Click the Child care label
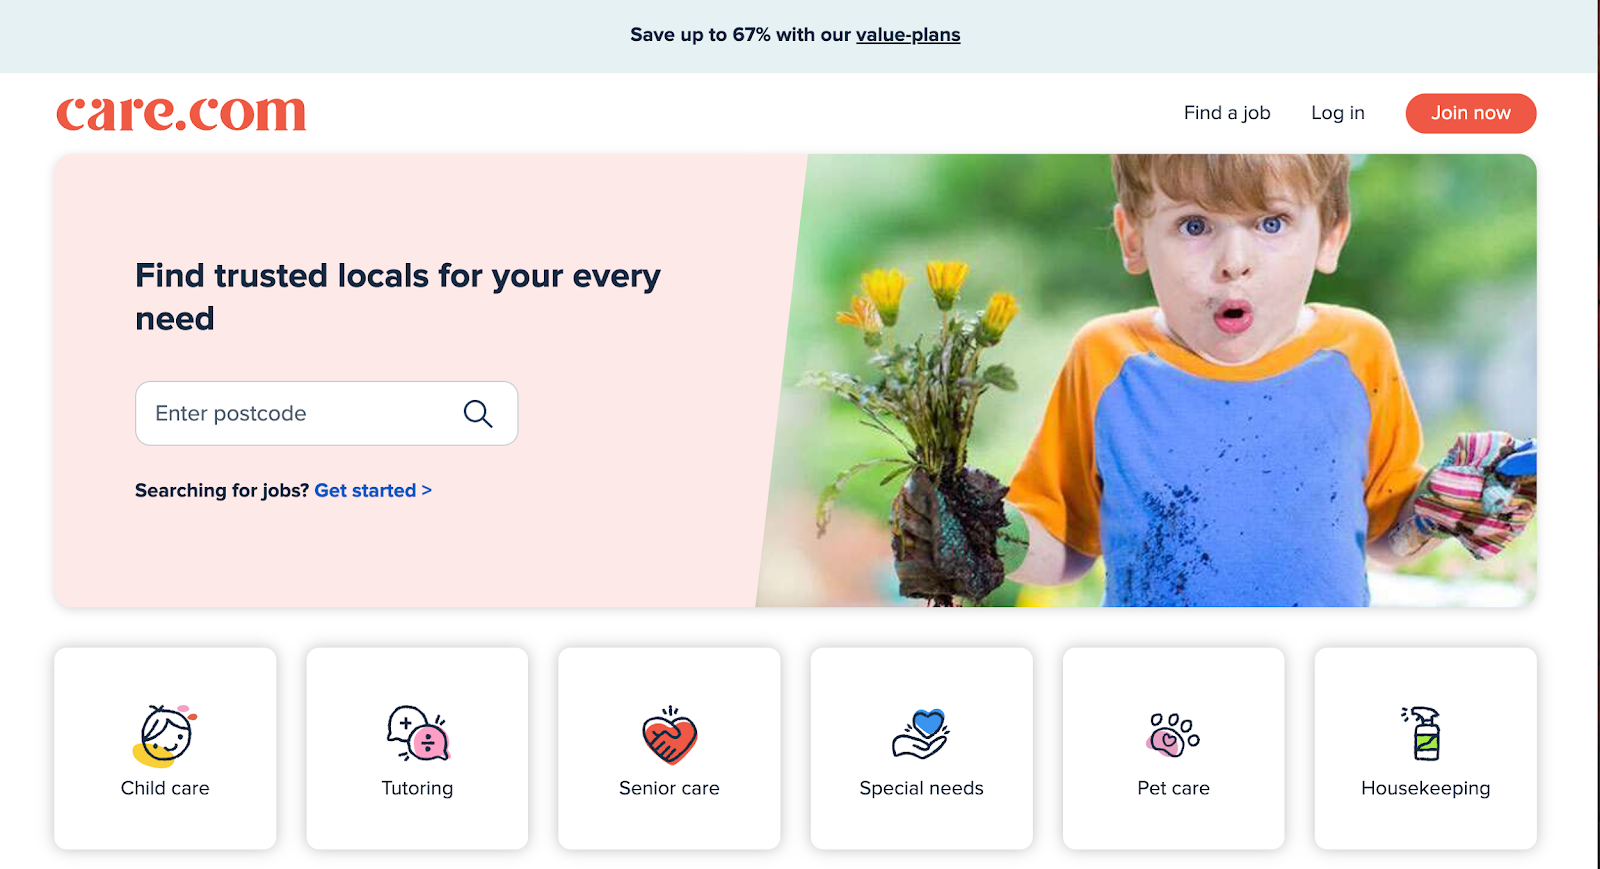Screen dimensions: 1600x869 [x=165, y=788]
